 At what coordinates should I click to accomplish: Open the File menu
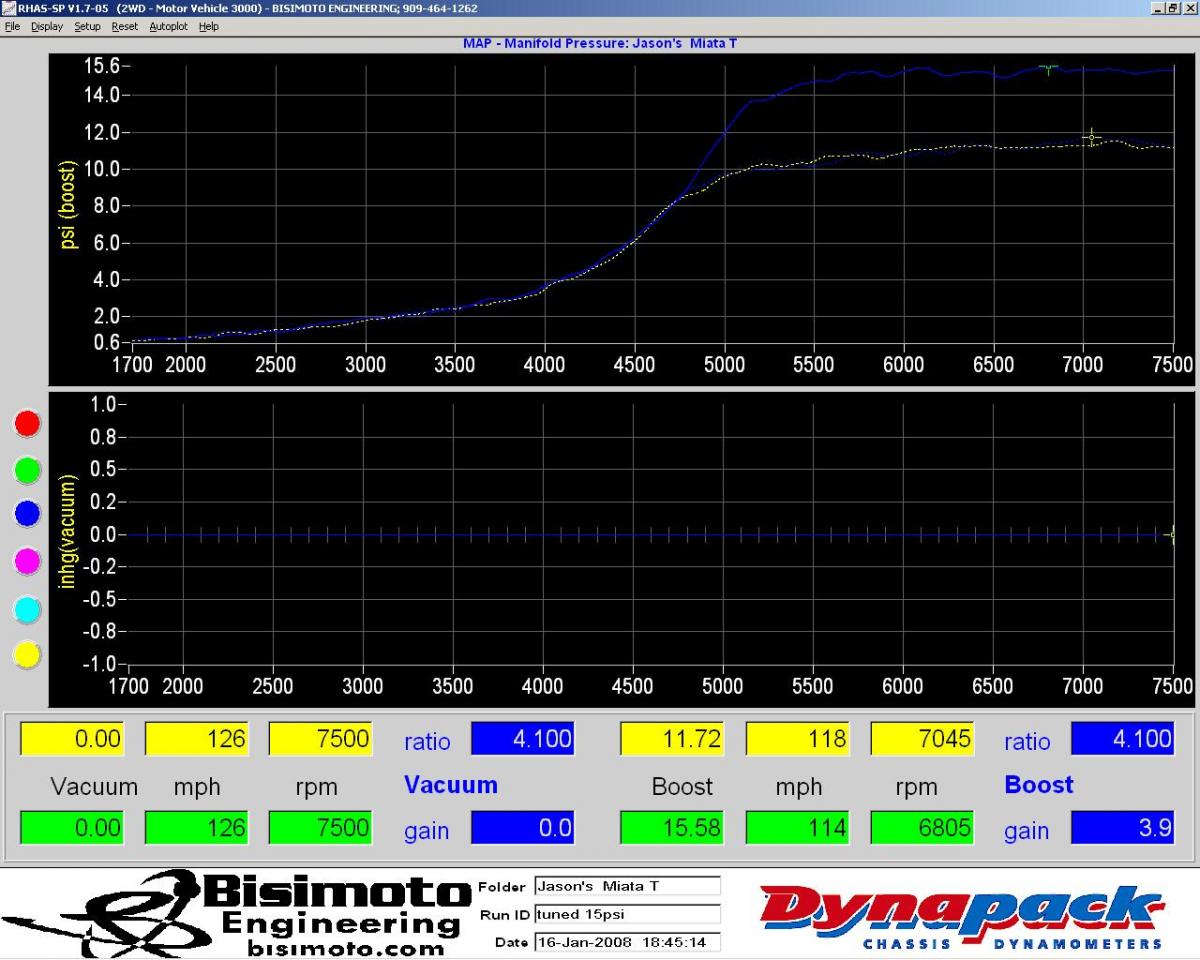coord(12,26)
